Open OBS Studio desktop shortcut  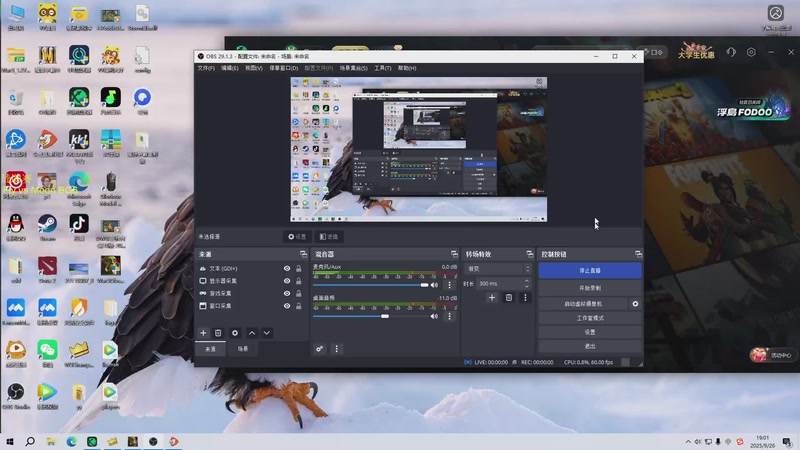[x=16, y=396]
